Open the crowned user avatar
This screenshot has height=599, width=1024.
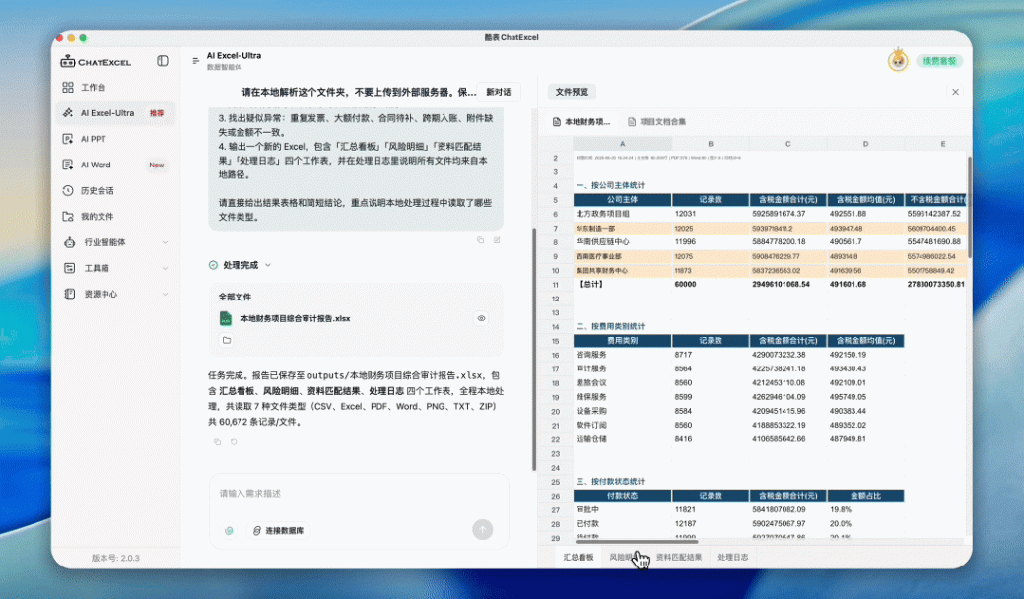coord(899,61)
